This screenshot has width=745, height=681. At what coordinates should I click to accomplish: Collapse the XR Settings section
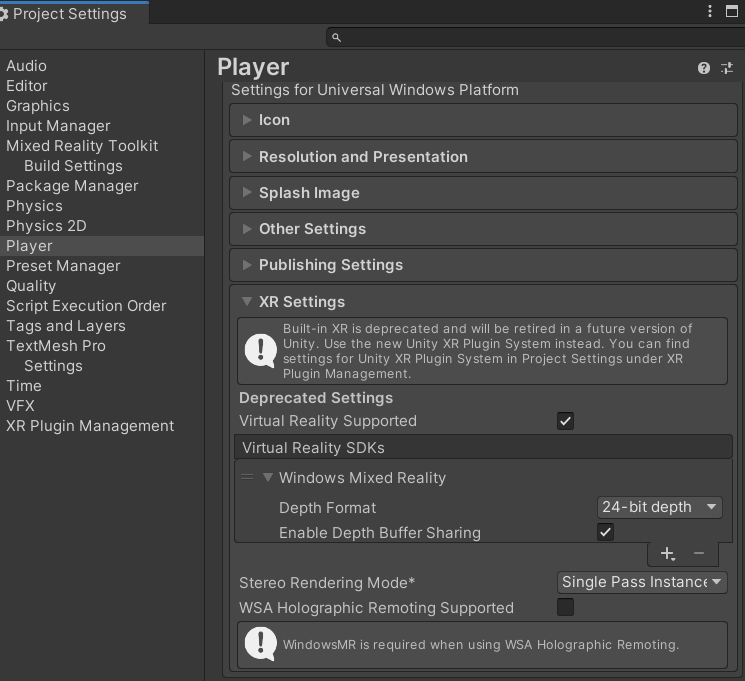[x=247, y=301]
